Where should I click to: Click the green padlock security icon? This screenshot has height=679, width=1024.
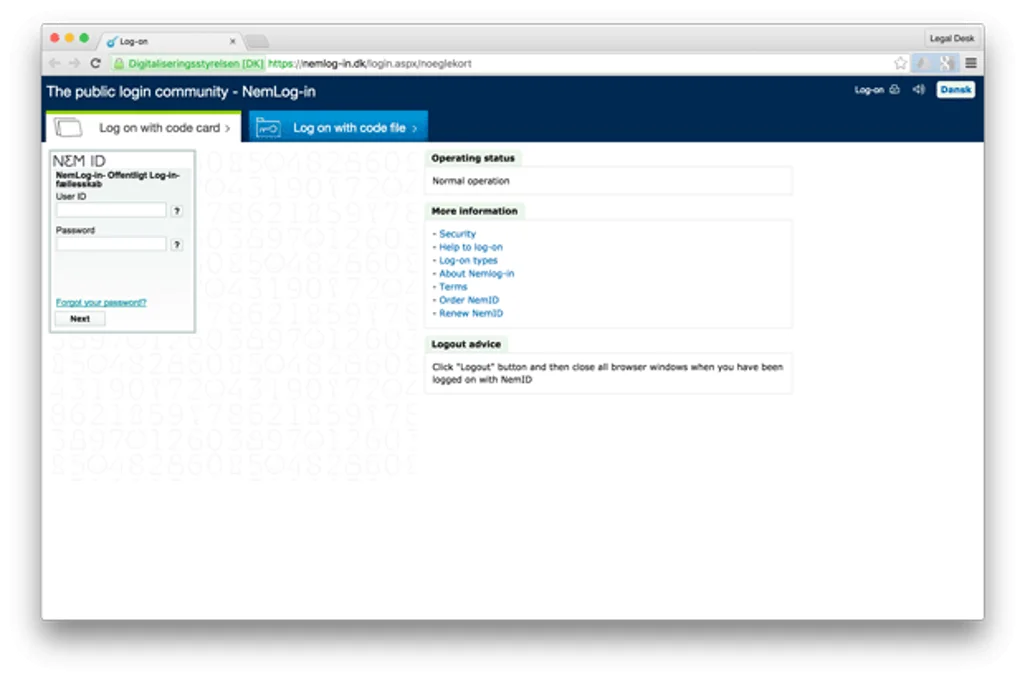[119, 63]
